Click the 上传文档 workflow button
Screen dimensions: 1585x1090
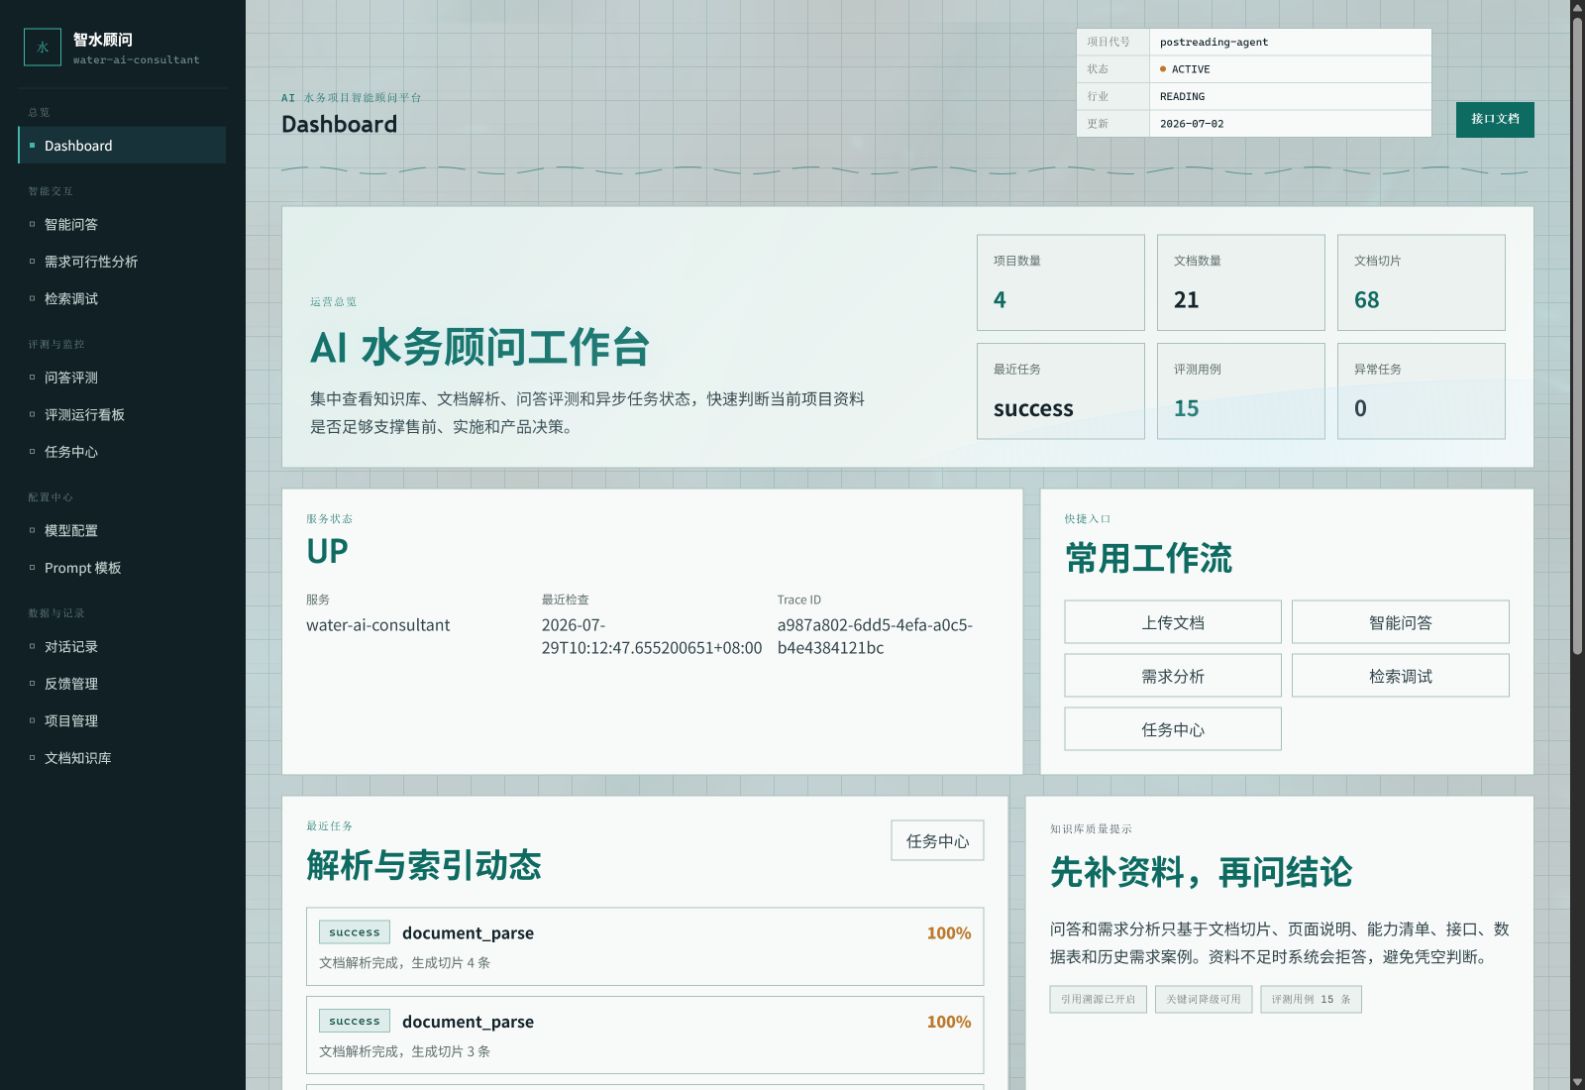coord(1172,622)
